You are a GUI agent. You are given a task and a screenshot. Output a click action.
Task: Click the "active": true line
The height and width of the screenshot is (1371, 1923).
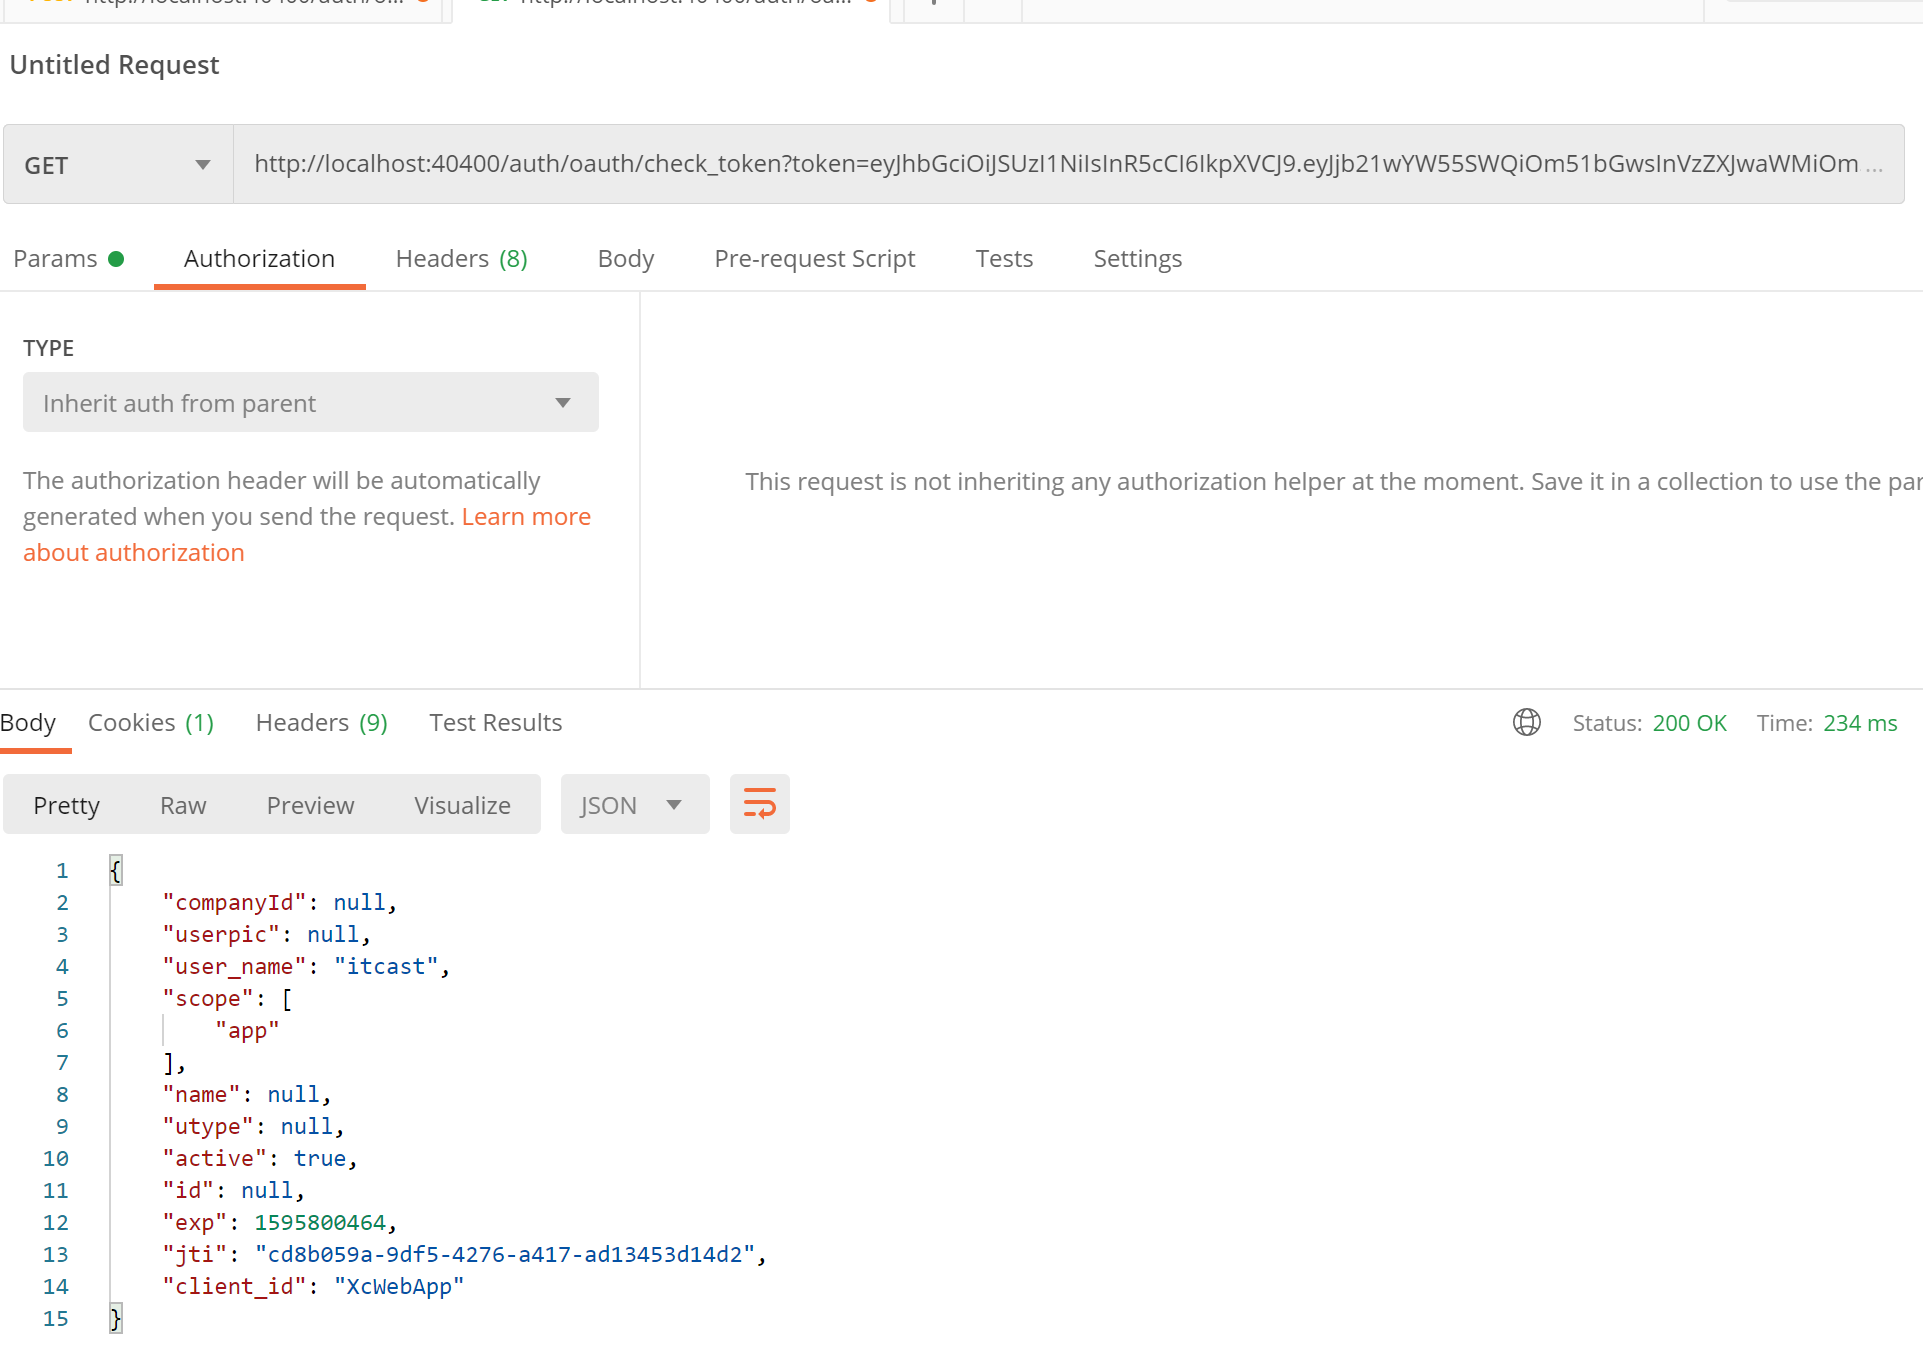point(260,1159)
